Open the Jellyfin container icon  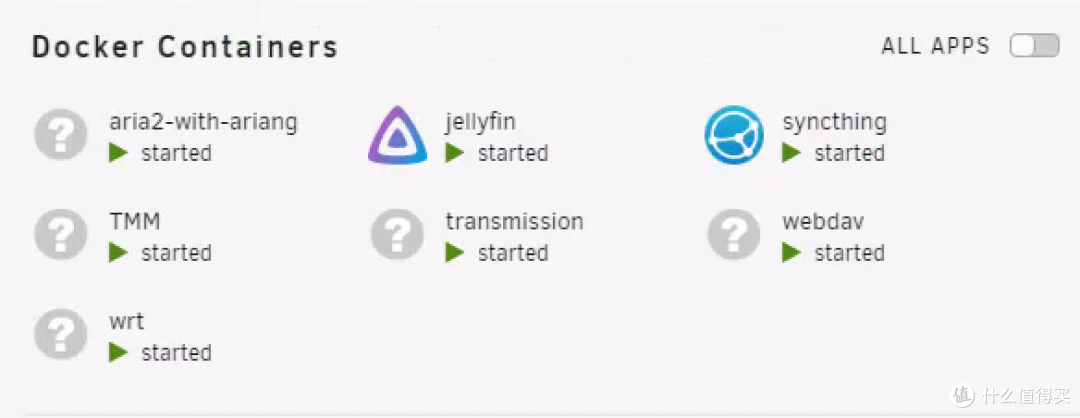click(397, 135)
